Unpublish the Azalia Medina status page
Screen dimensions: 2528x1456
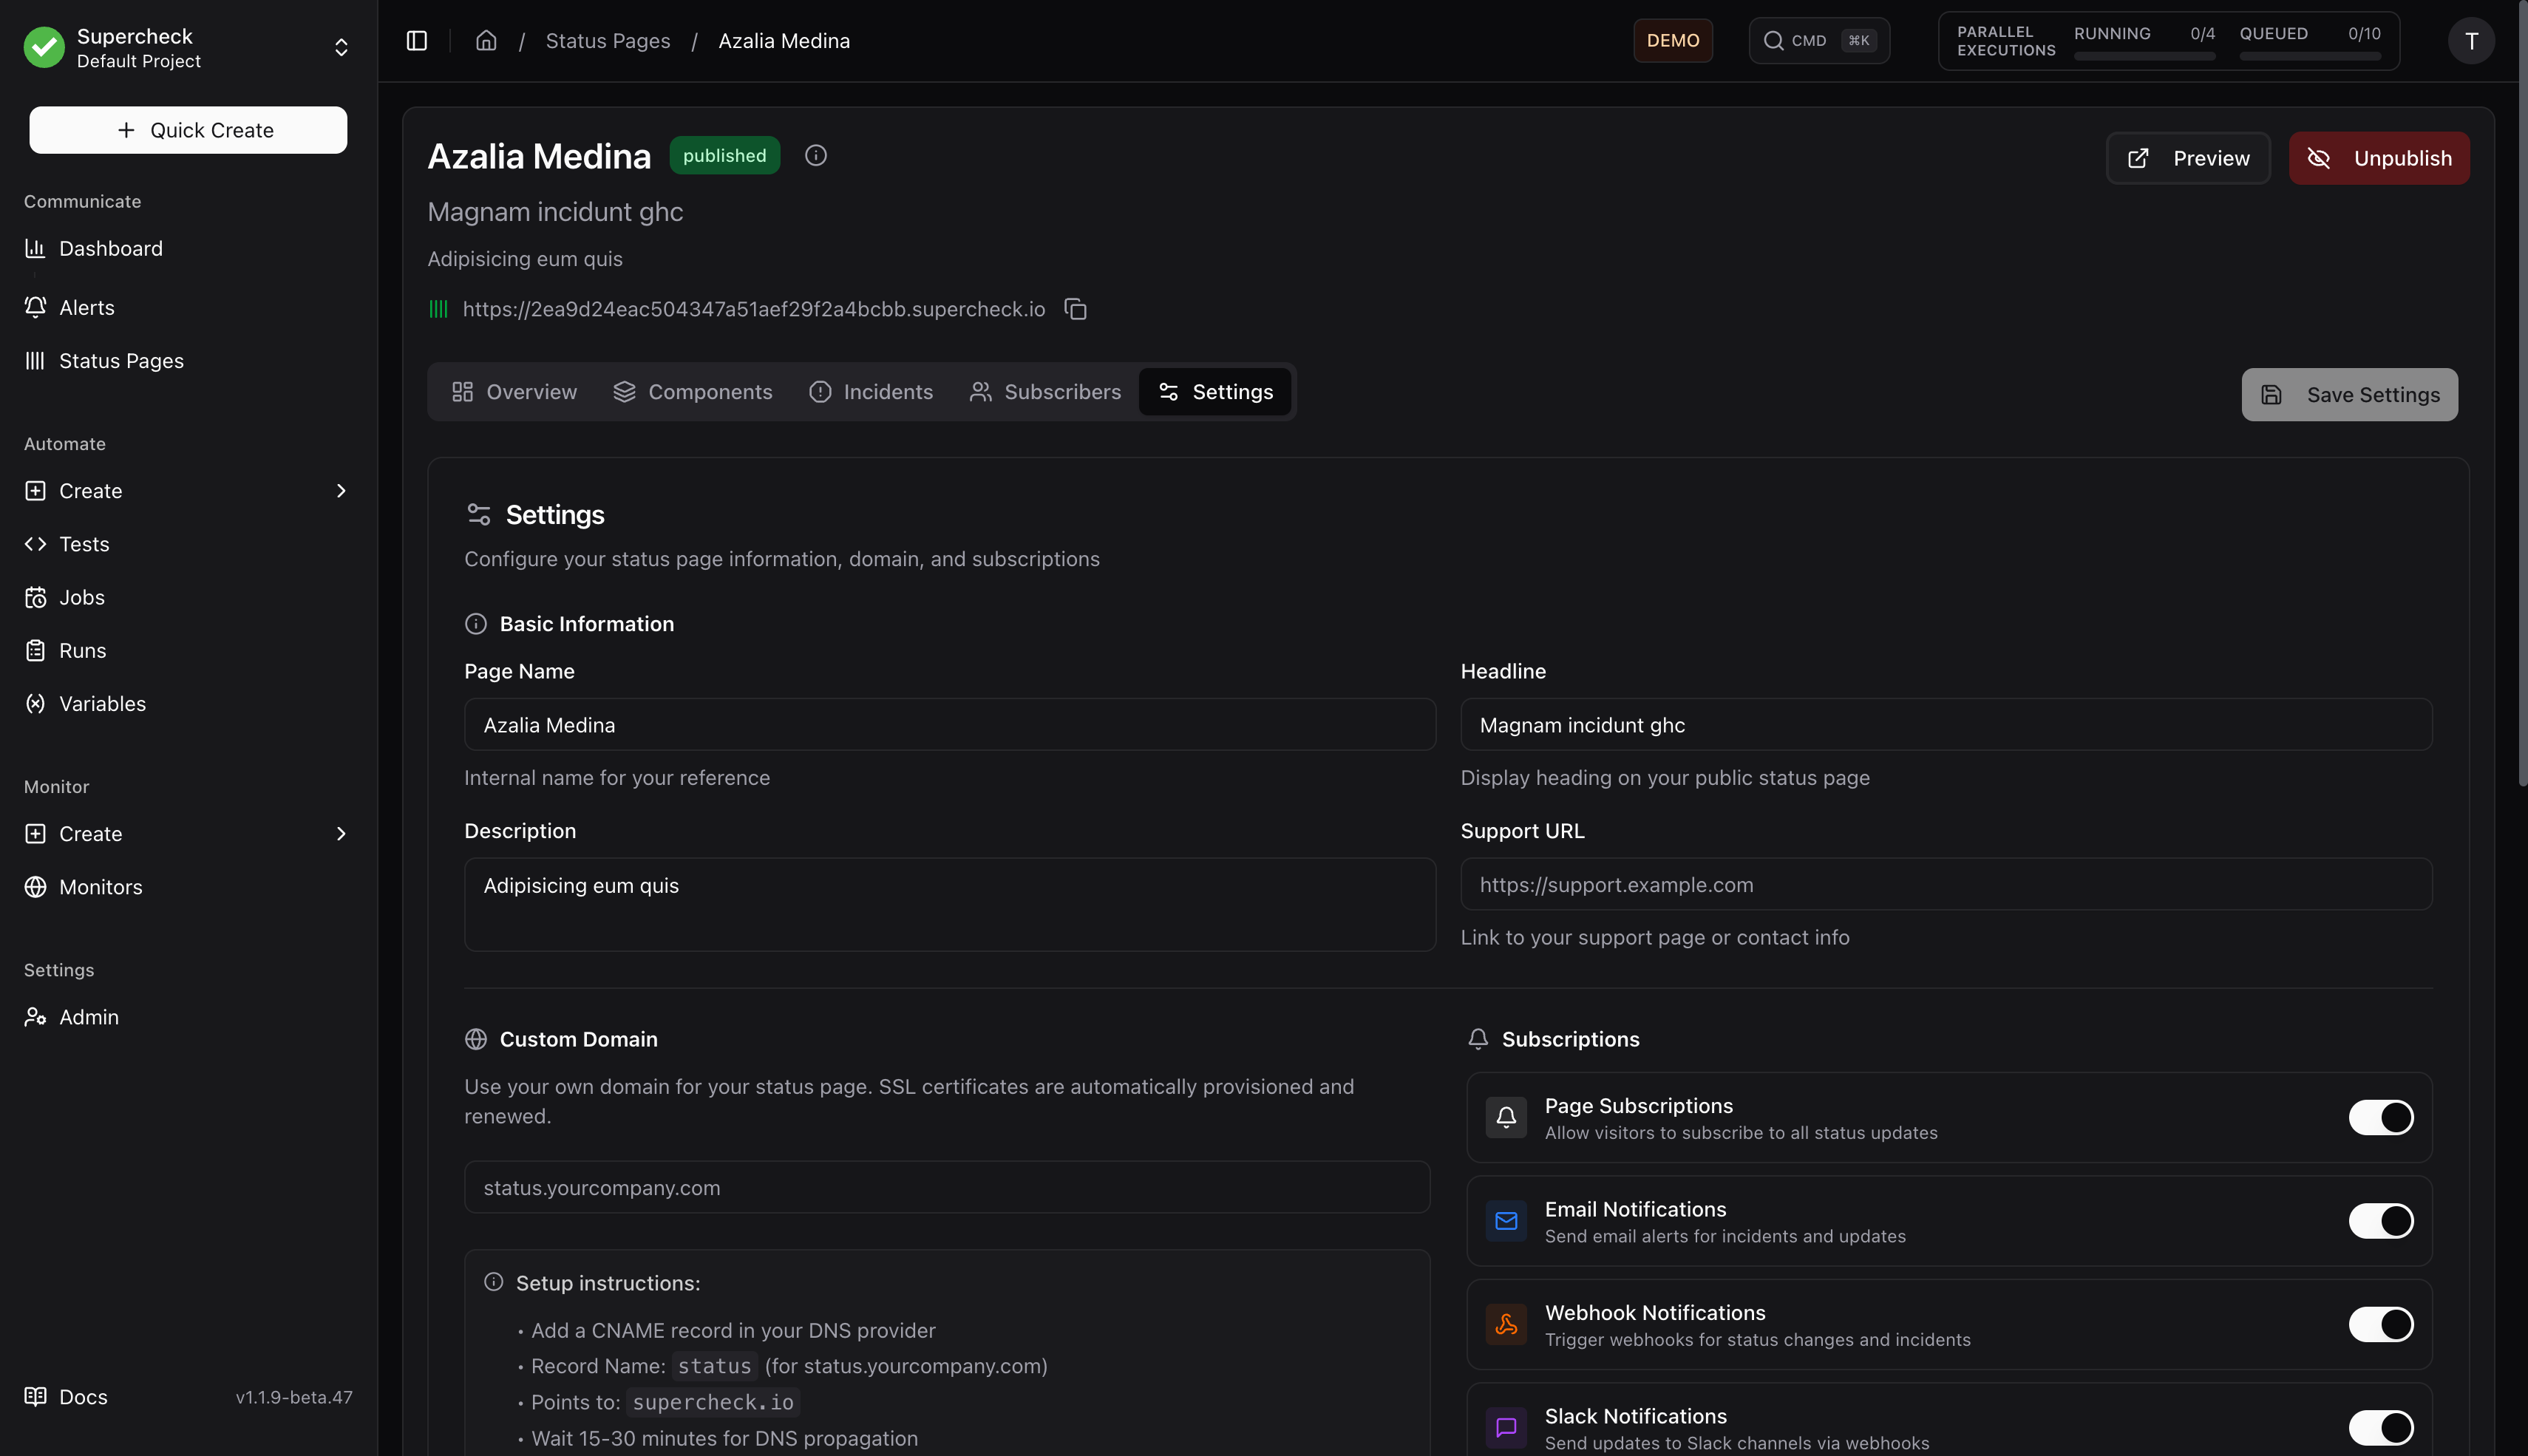coord(2379,158)
